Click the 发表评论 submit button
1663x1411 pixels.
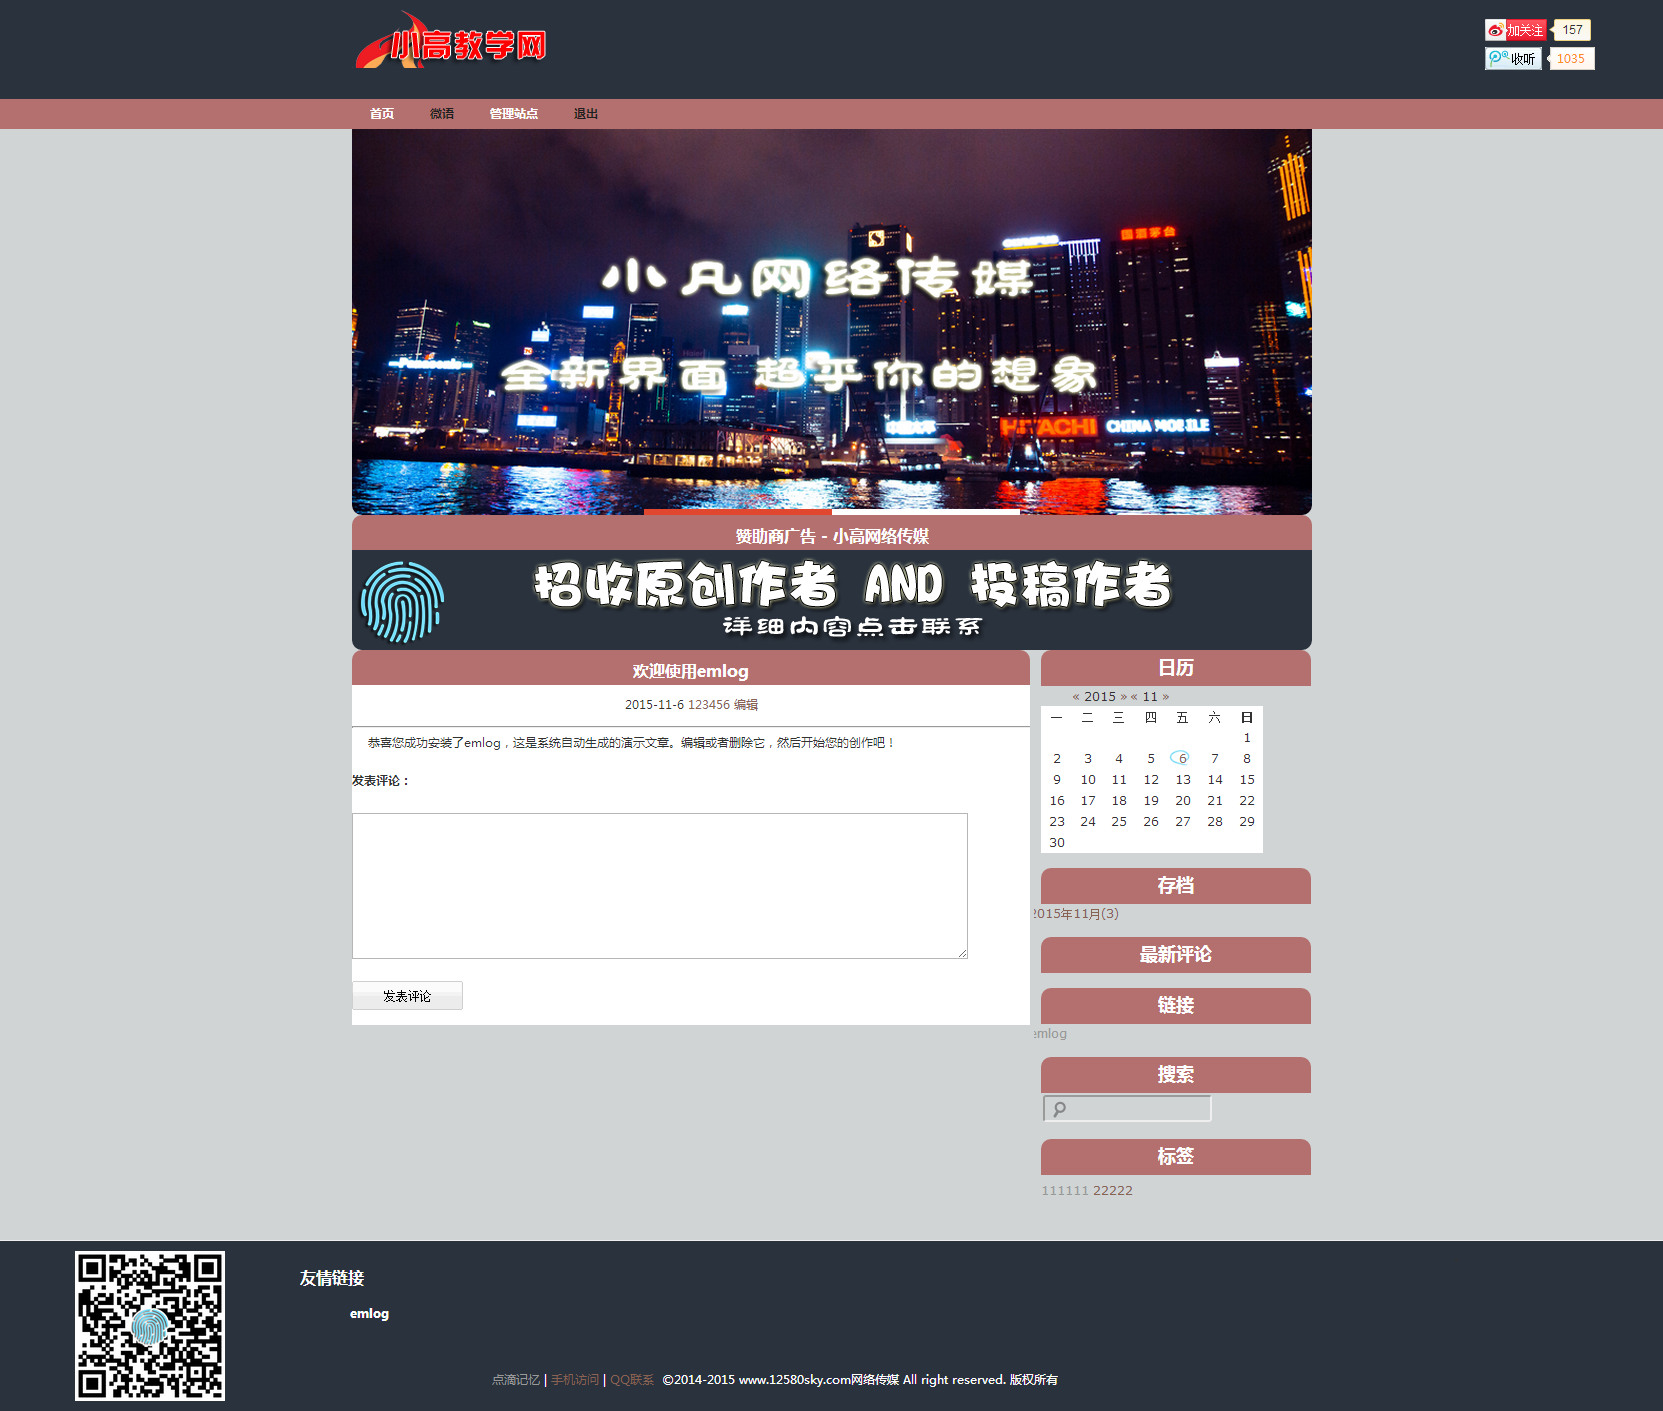(407, 996)
